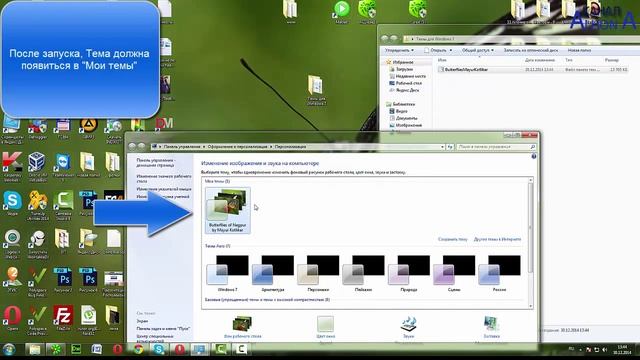Click Новая папка in Explorer toolbar

tap(579, 50)
